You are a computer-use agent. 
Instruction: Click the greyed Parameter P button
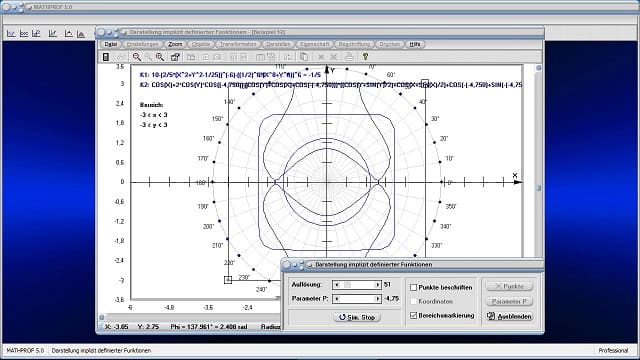coord(510,301)
